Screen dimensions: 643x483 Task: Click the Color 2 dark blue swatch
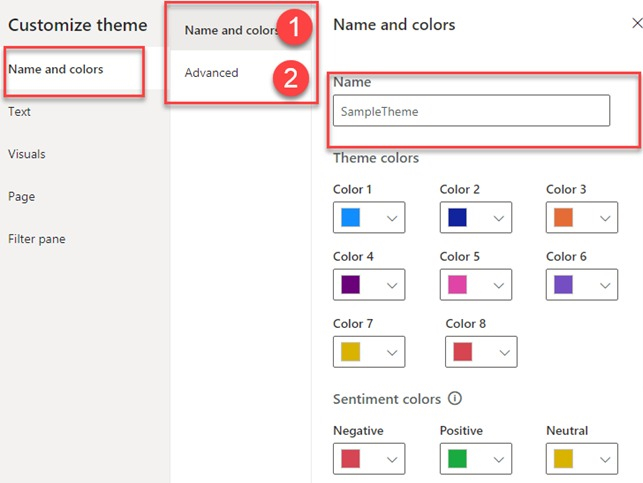pyautogui.click(x=457, y=217)
